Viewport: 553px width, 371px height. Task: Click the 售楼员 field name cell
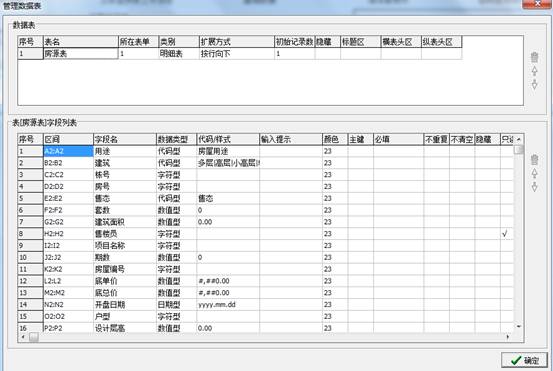[x=124, y=233]
